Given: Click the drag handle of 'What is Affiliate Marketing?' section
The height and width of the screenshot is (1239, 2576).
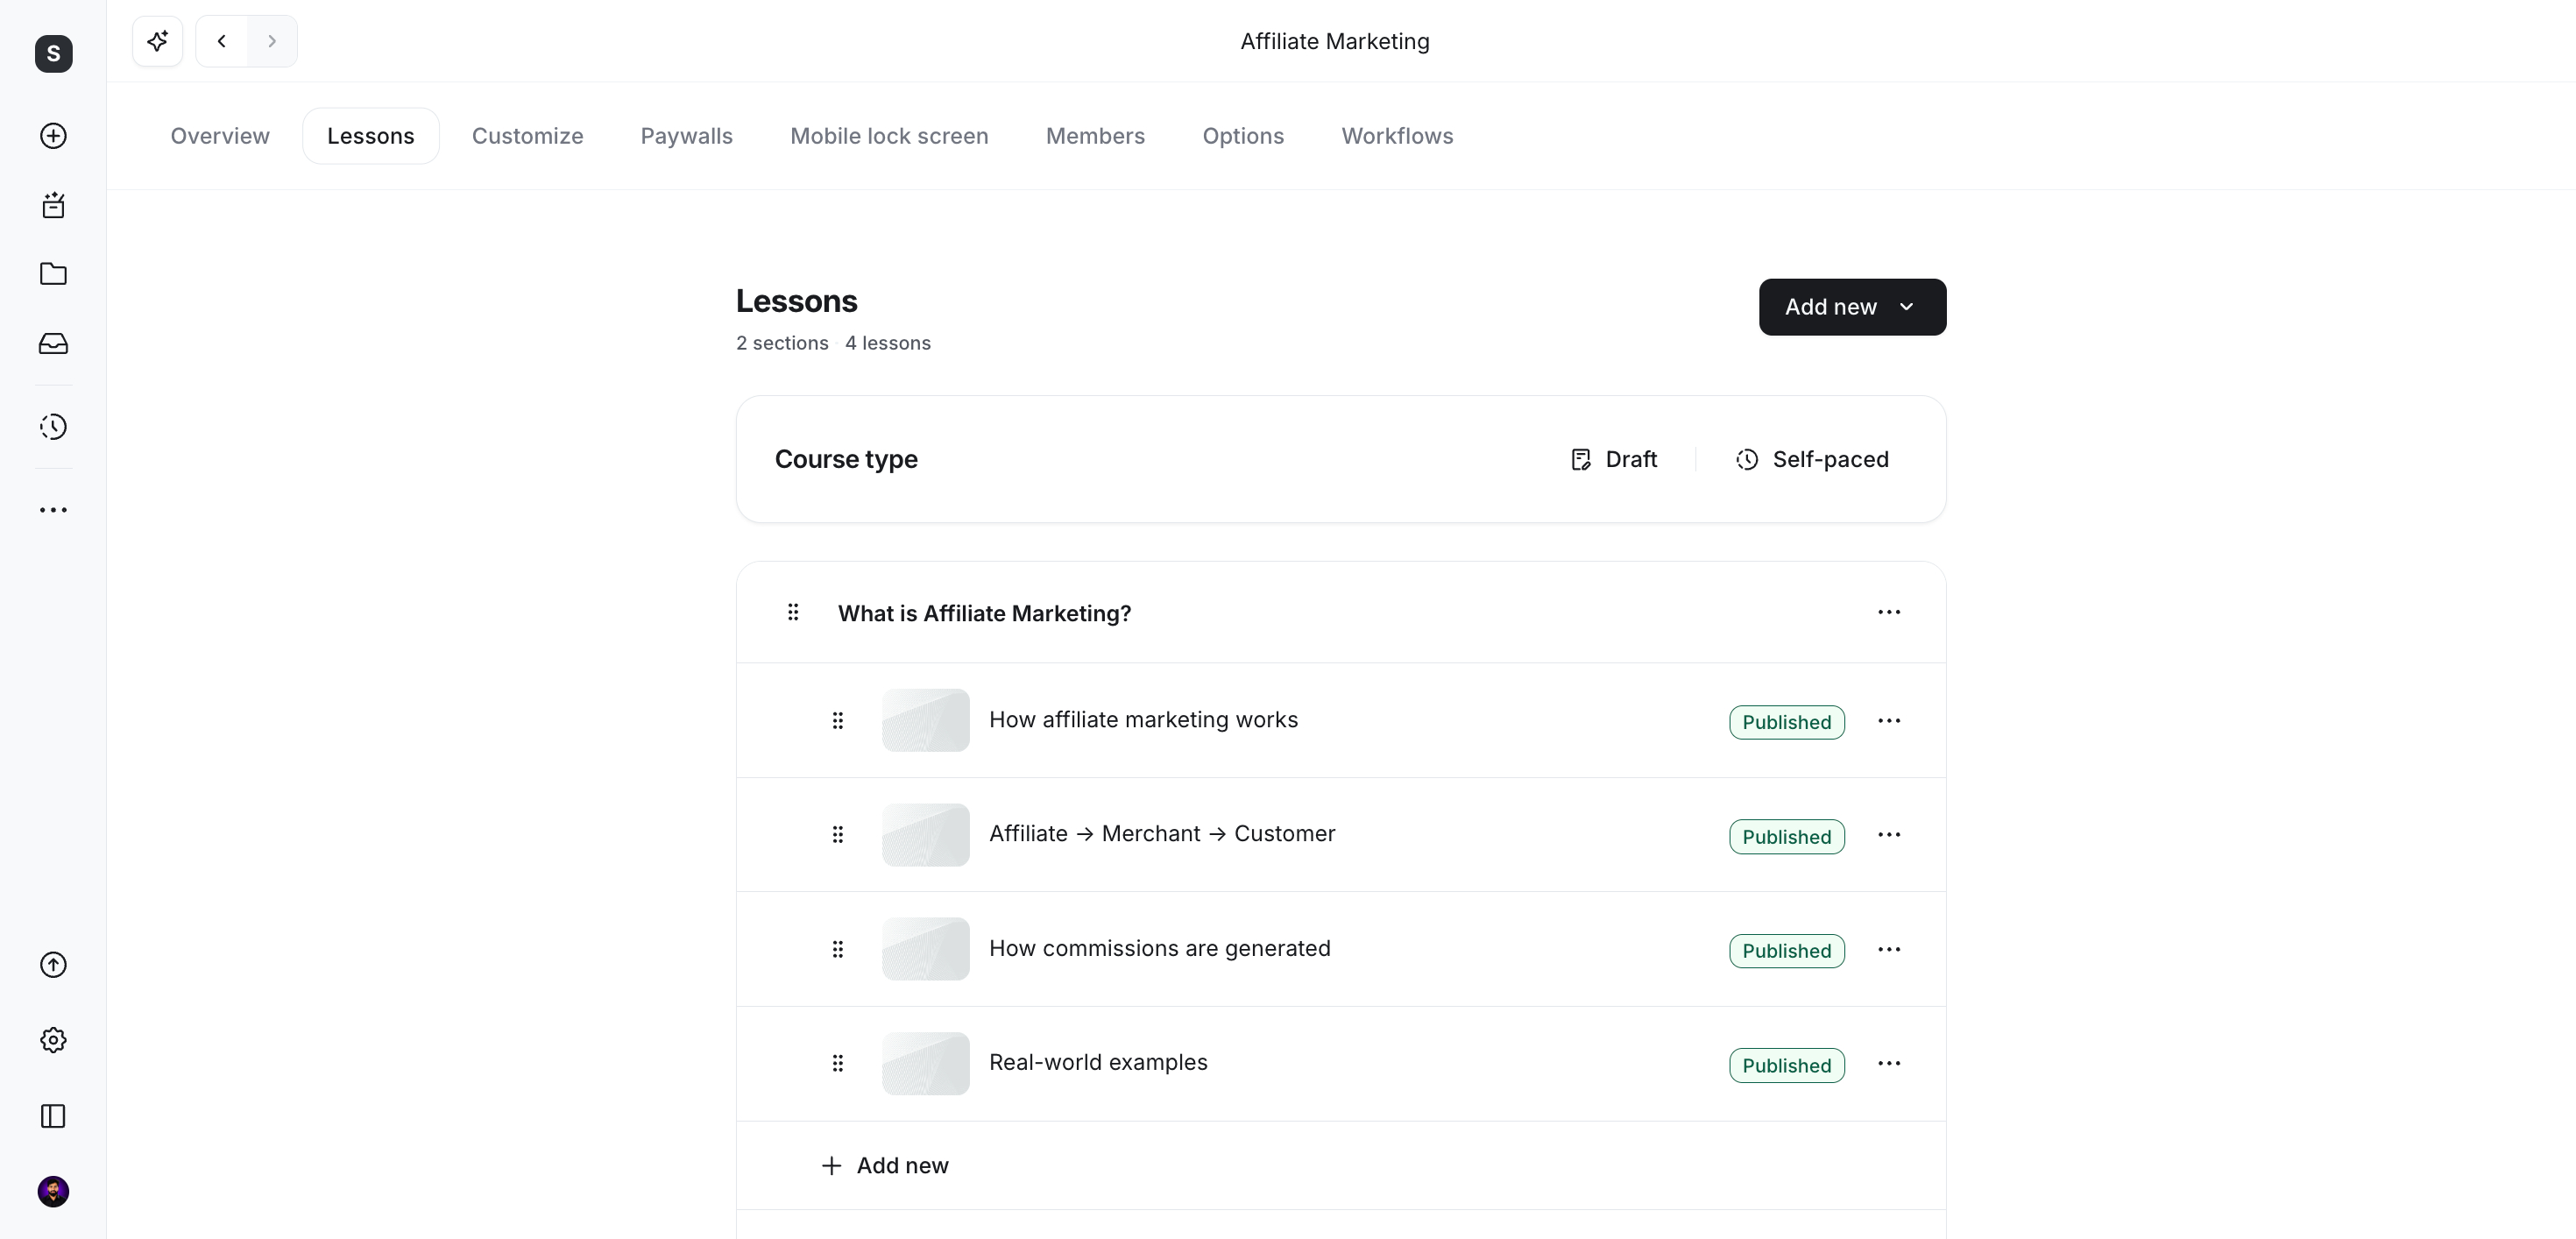Looking at the screenshot, I should 793,612.
